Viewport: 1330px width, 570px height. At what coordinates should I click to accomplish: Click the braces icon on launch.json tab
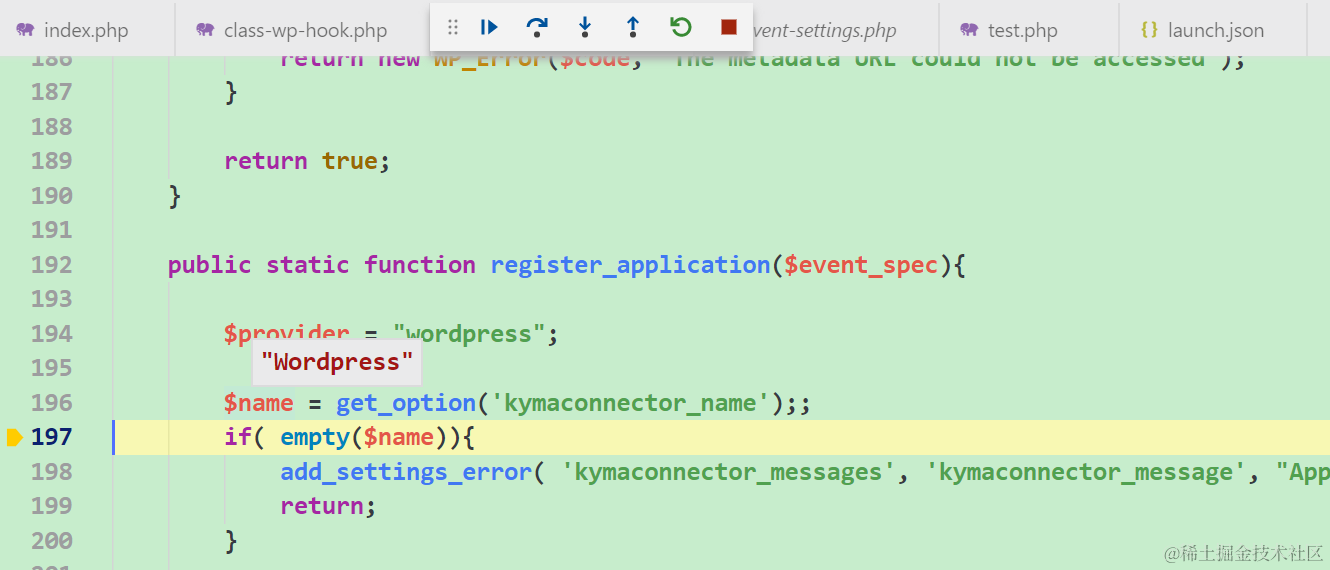click(x=1149, y=30)
